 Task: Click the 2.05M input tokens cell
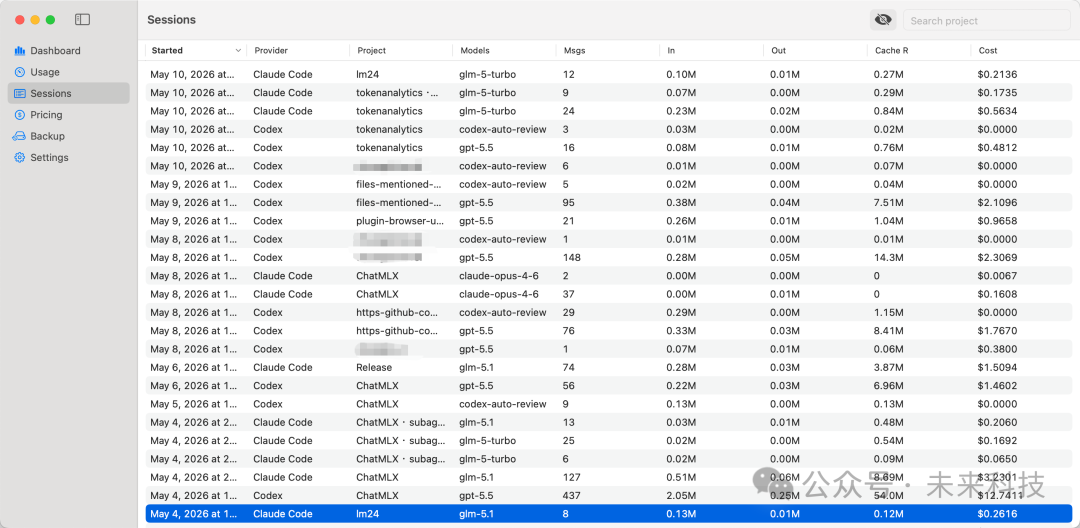[x=681, y=496]
